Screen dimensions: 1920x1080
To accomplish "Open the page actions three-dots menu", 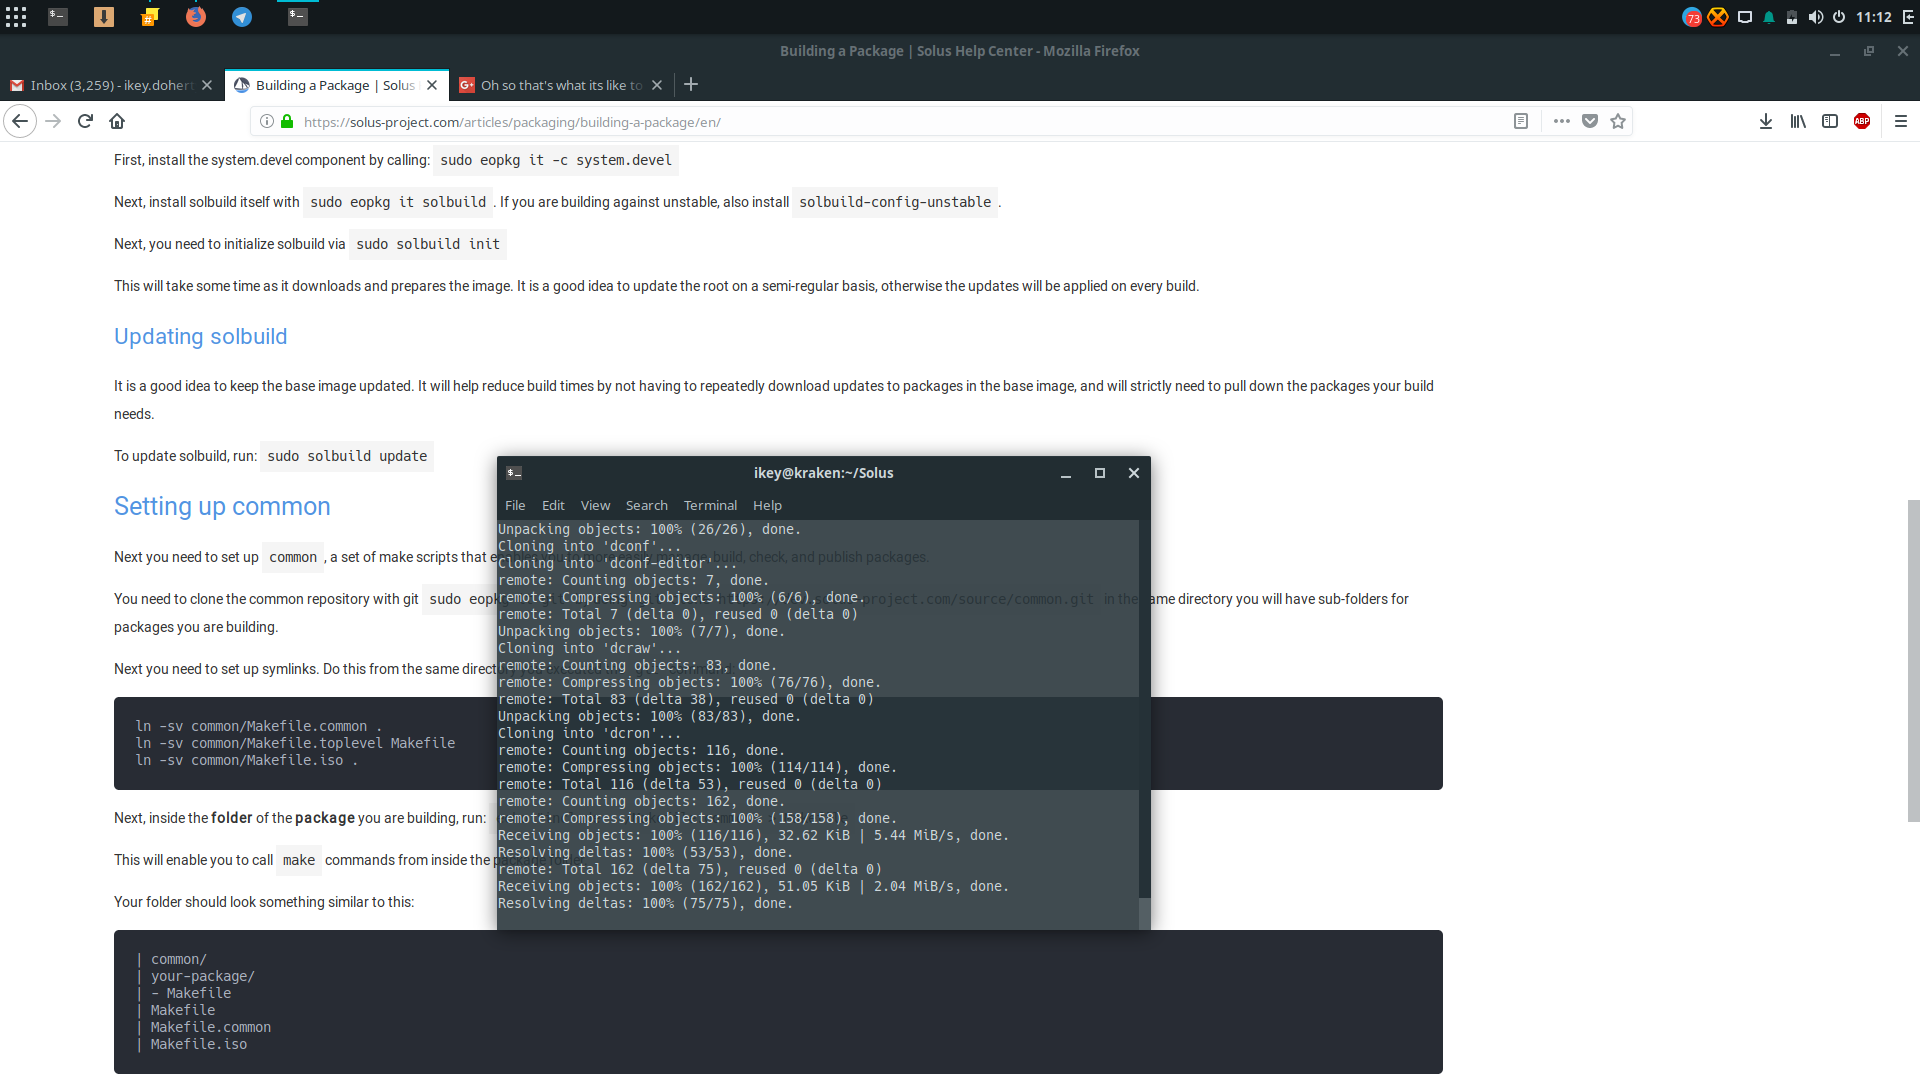I will (x=1561, y=121).
